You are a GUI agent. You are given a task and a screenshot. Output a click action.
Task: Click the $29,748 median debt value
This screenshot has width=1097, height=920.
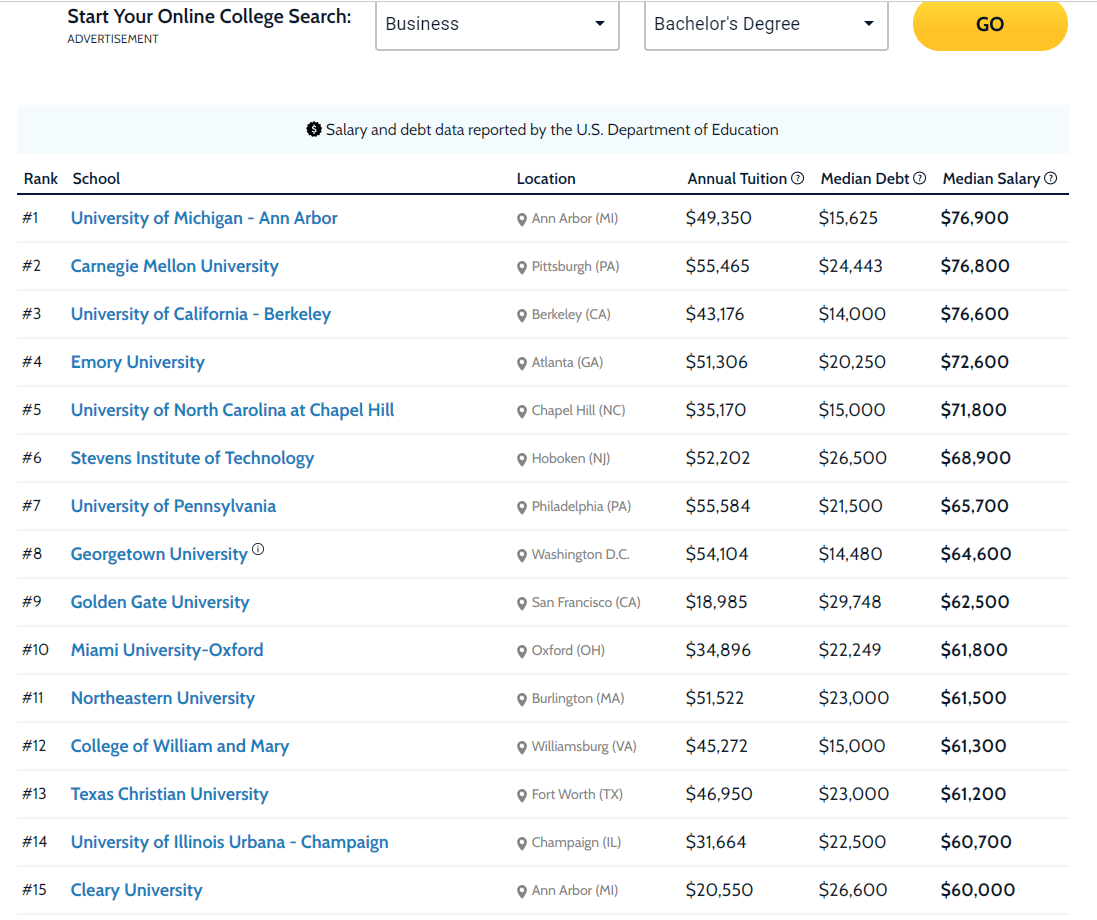click(850, 602)
